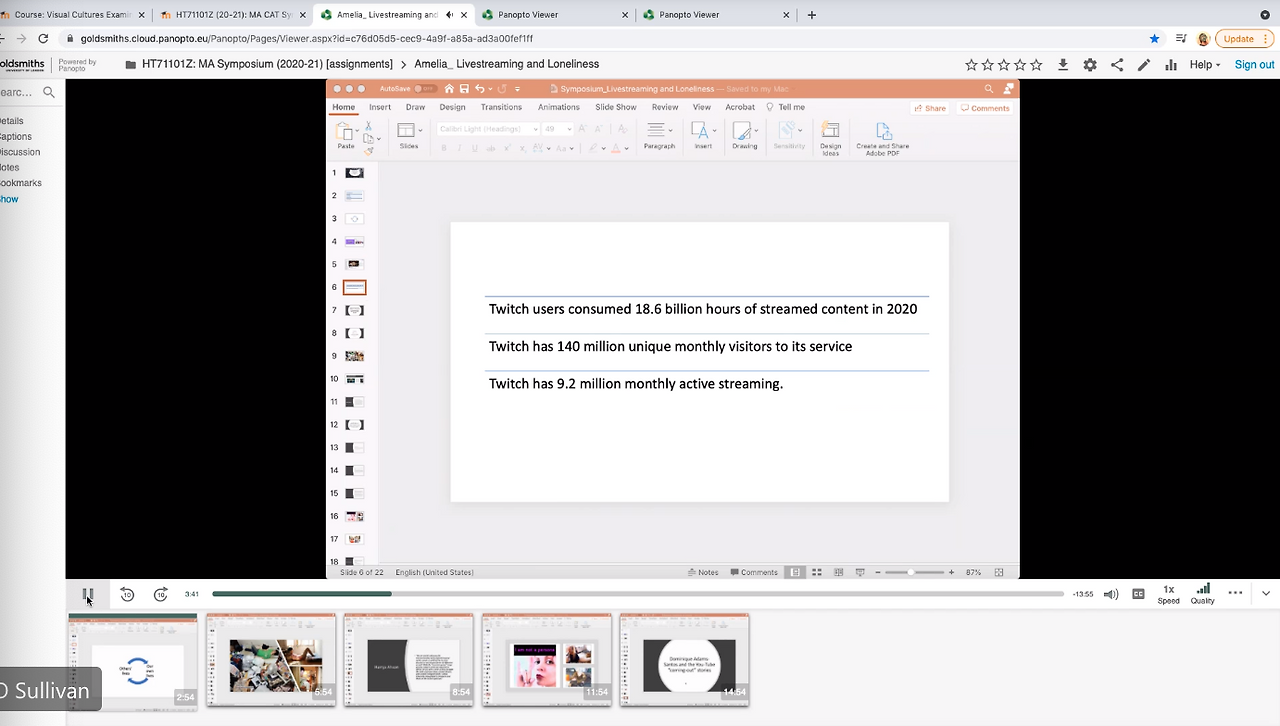Open the playback Speed menu
The width and height of the screenshot is (1280, 726).
[x=1168, y=594]
